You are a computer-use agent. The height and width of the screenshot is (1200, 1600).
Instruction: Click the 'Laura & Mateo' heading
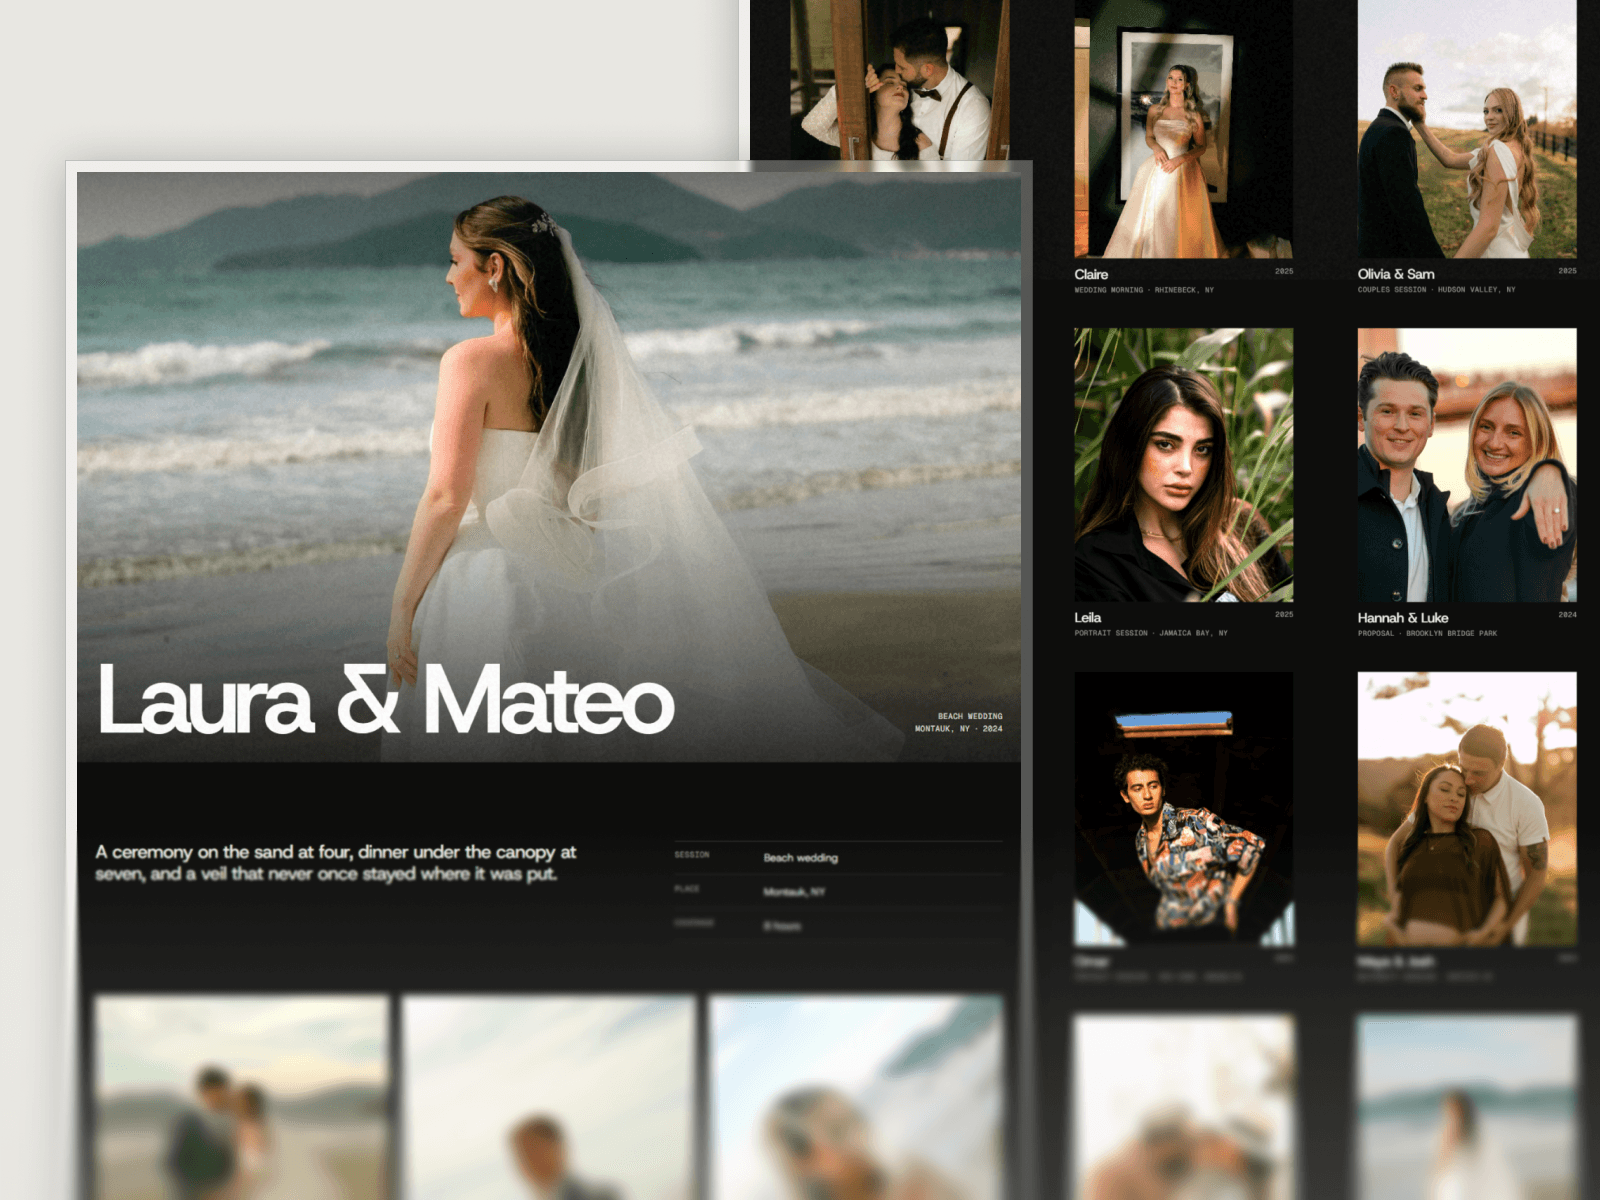pos(386,700)
